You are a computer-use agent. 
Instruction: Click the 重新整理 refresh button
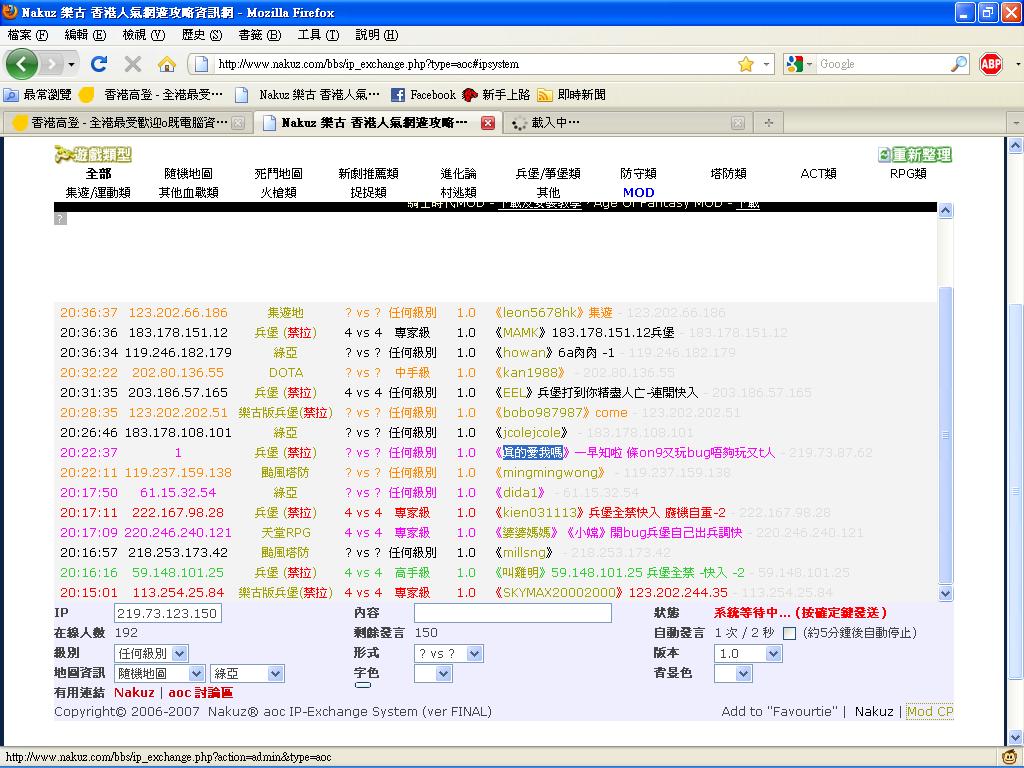[915, 155]
